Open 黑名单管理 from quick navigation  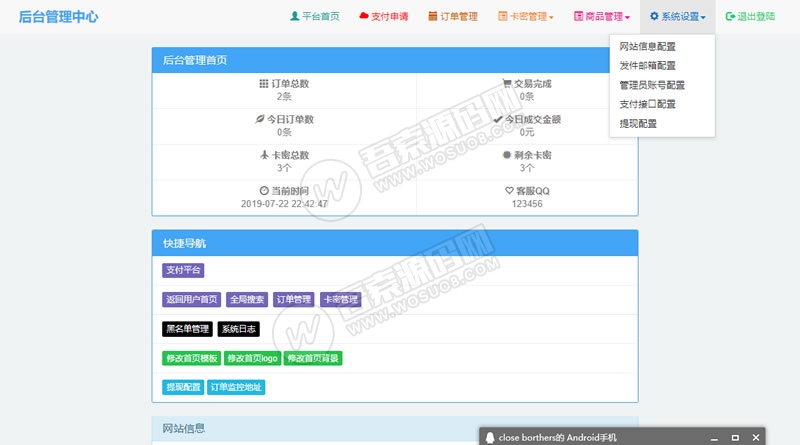point(187,329)
